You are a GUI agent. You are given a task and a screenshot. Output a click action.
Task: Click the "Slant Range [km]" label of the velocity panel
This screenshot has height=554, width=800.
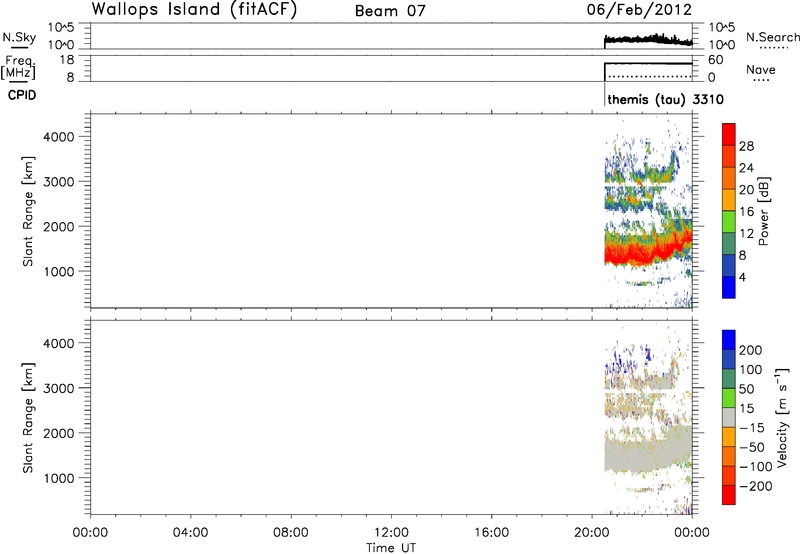28,418
